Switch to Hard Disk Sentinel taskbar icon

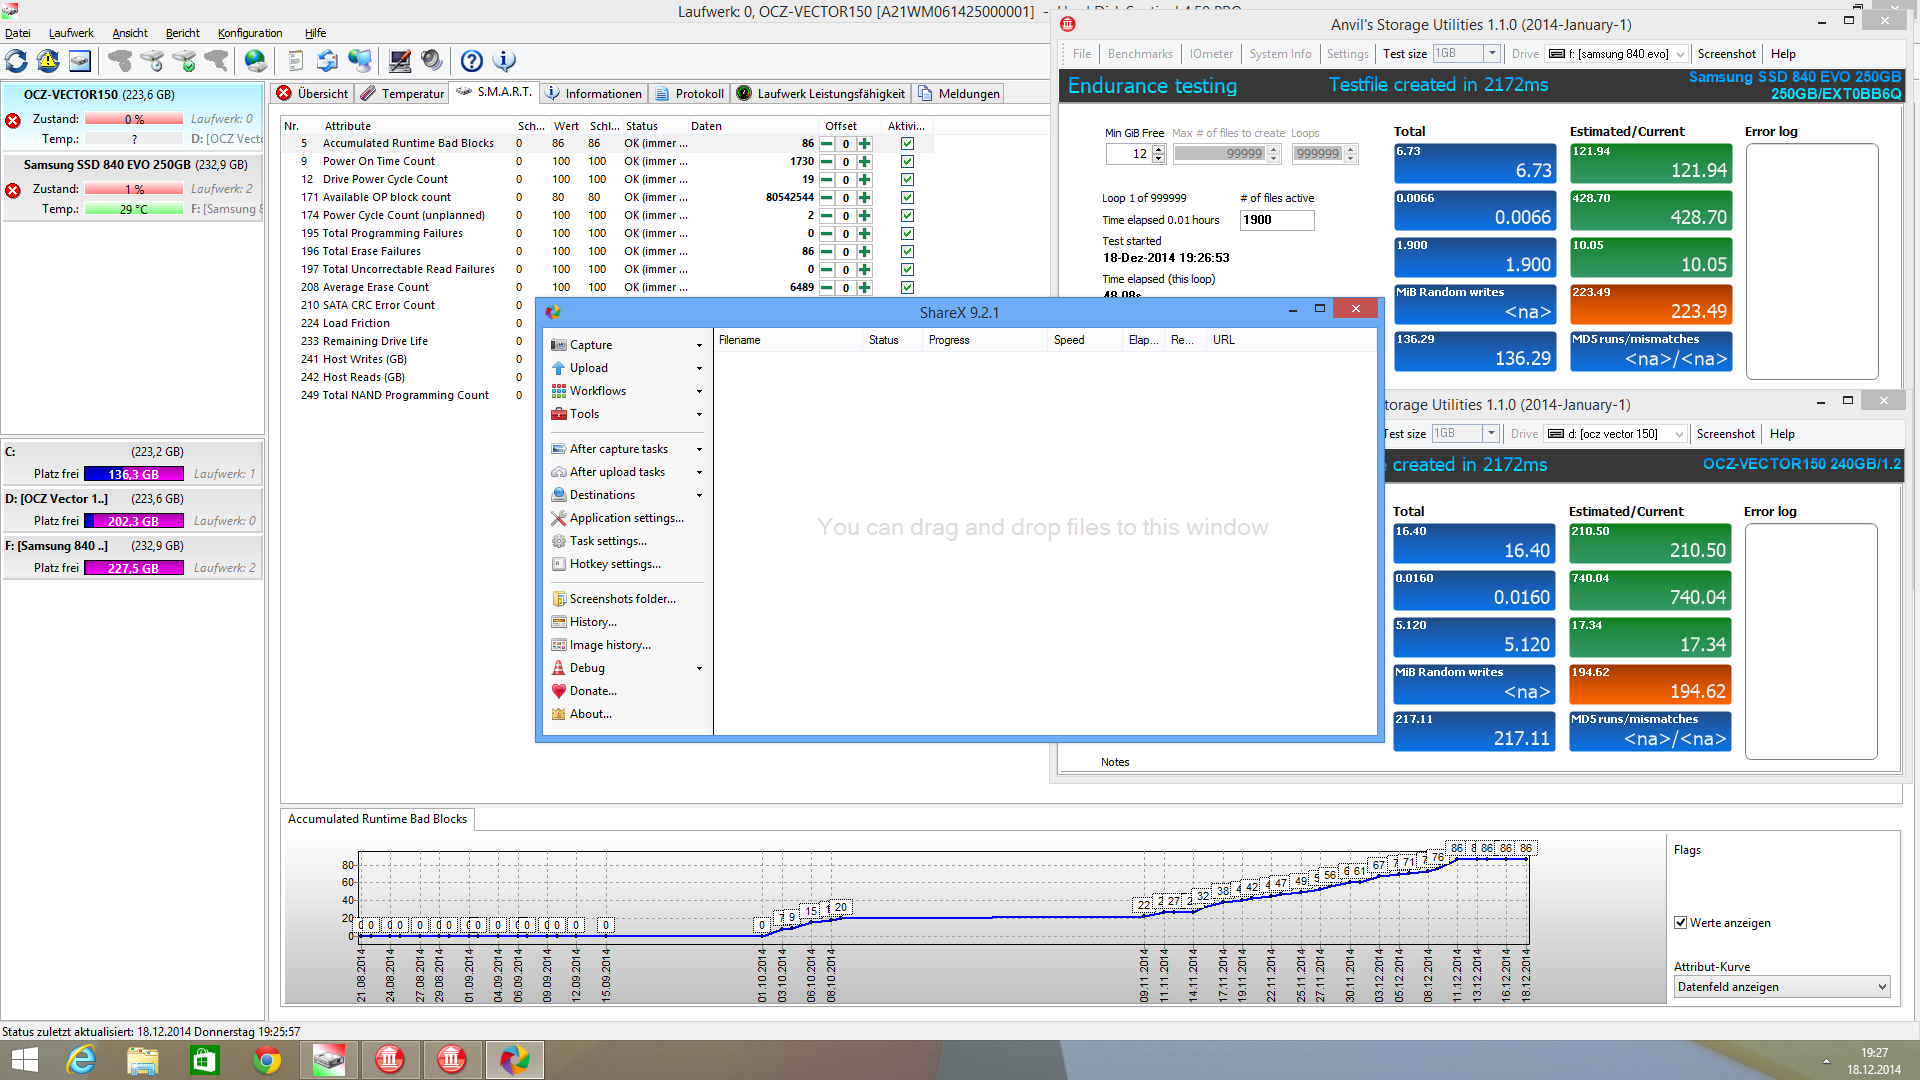point(329,1060)
